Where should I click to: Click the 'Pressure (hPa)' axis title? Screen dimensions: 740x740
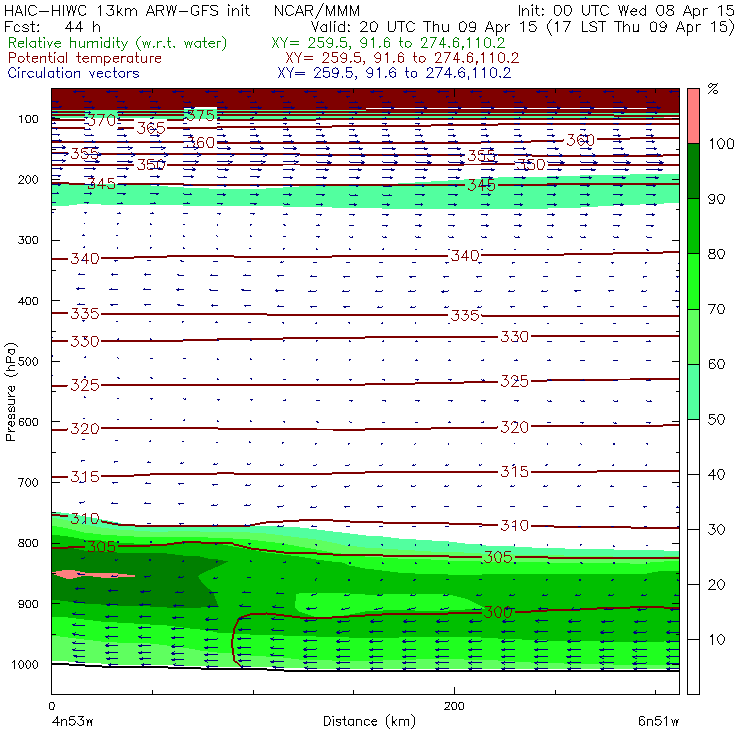(x=10, y=392)
